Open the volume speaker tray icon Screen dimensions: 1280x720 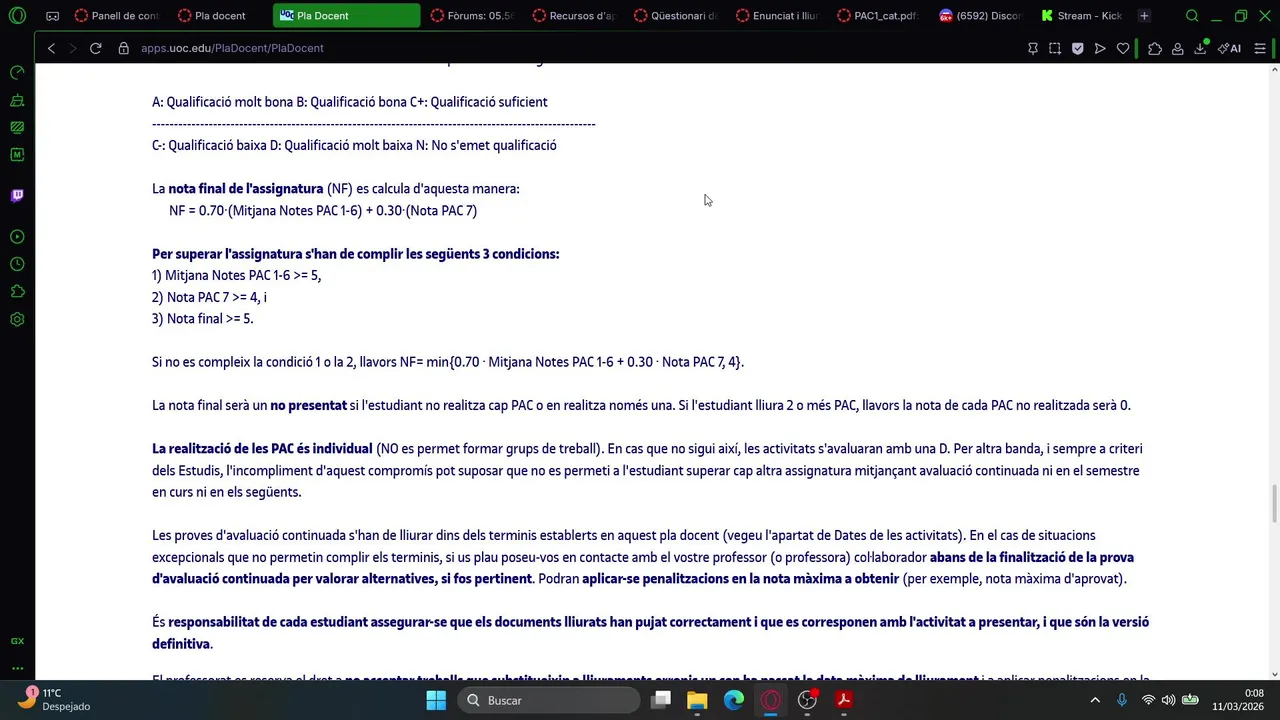(x=1168, y=700)
